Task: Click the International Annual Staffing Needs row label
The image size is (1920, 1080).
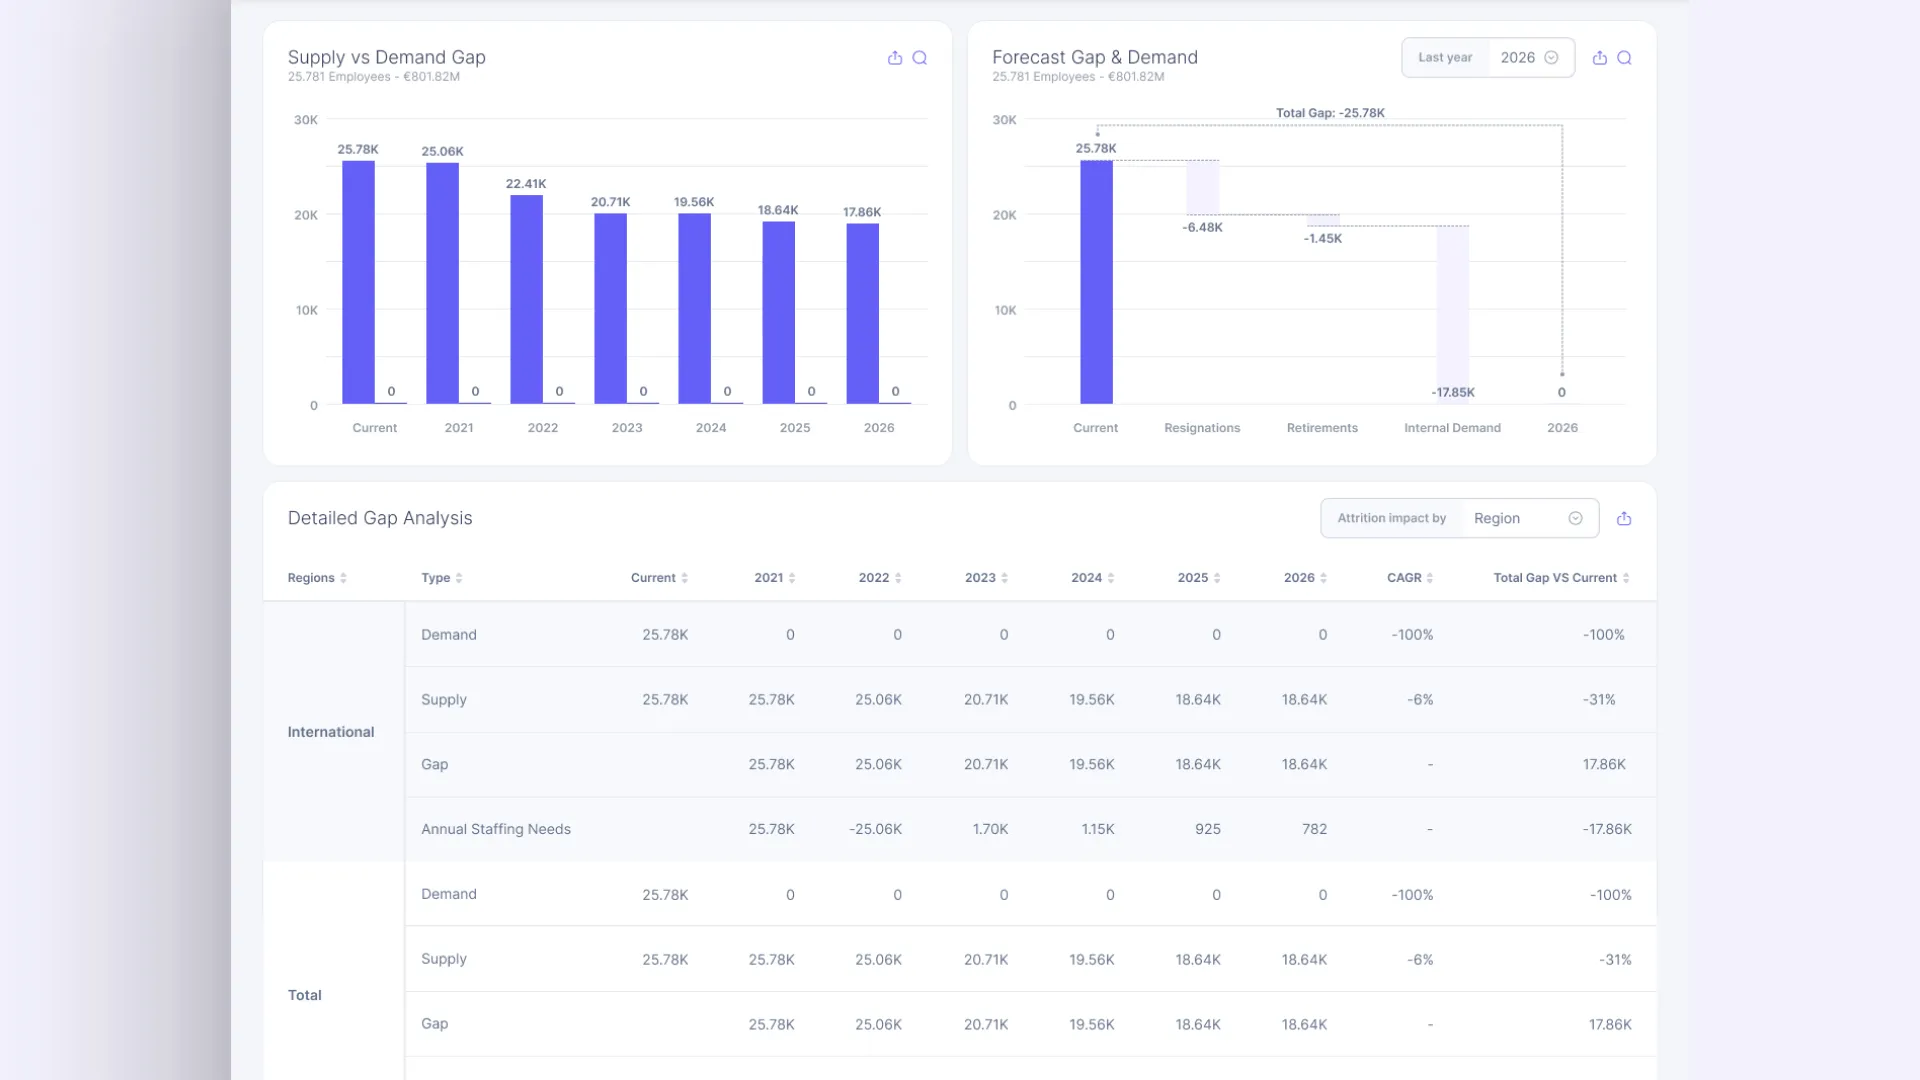Action: pos(496,829)
